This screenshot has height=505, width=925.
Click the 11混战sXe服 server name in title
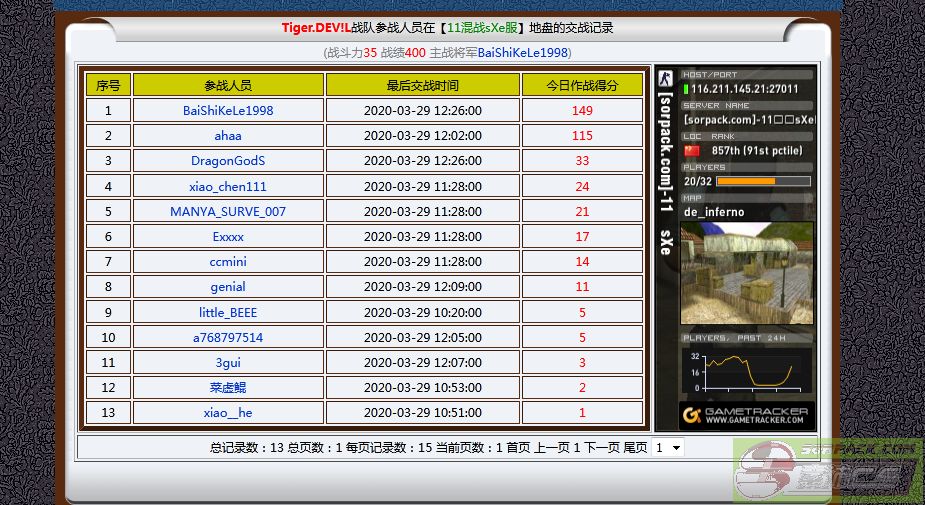point(484,28)
